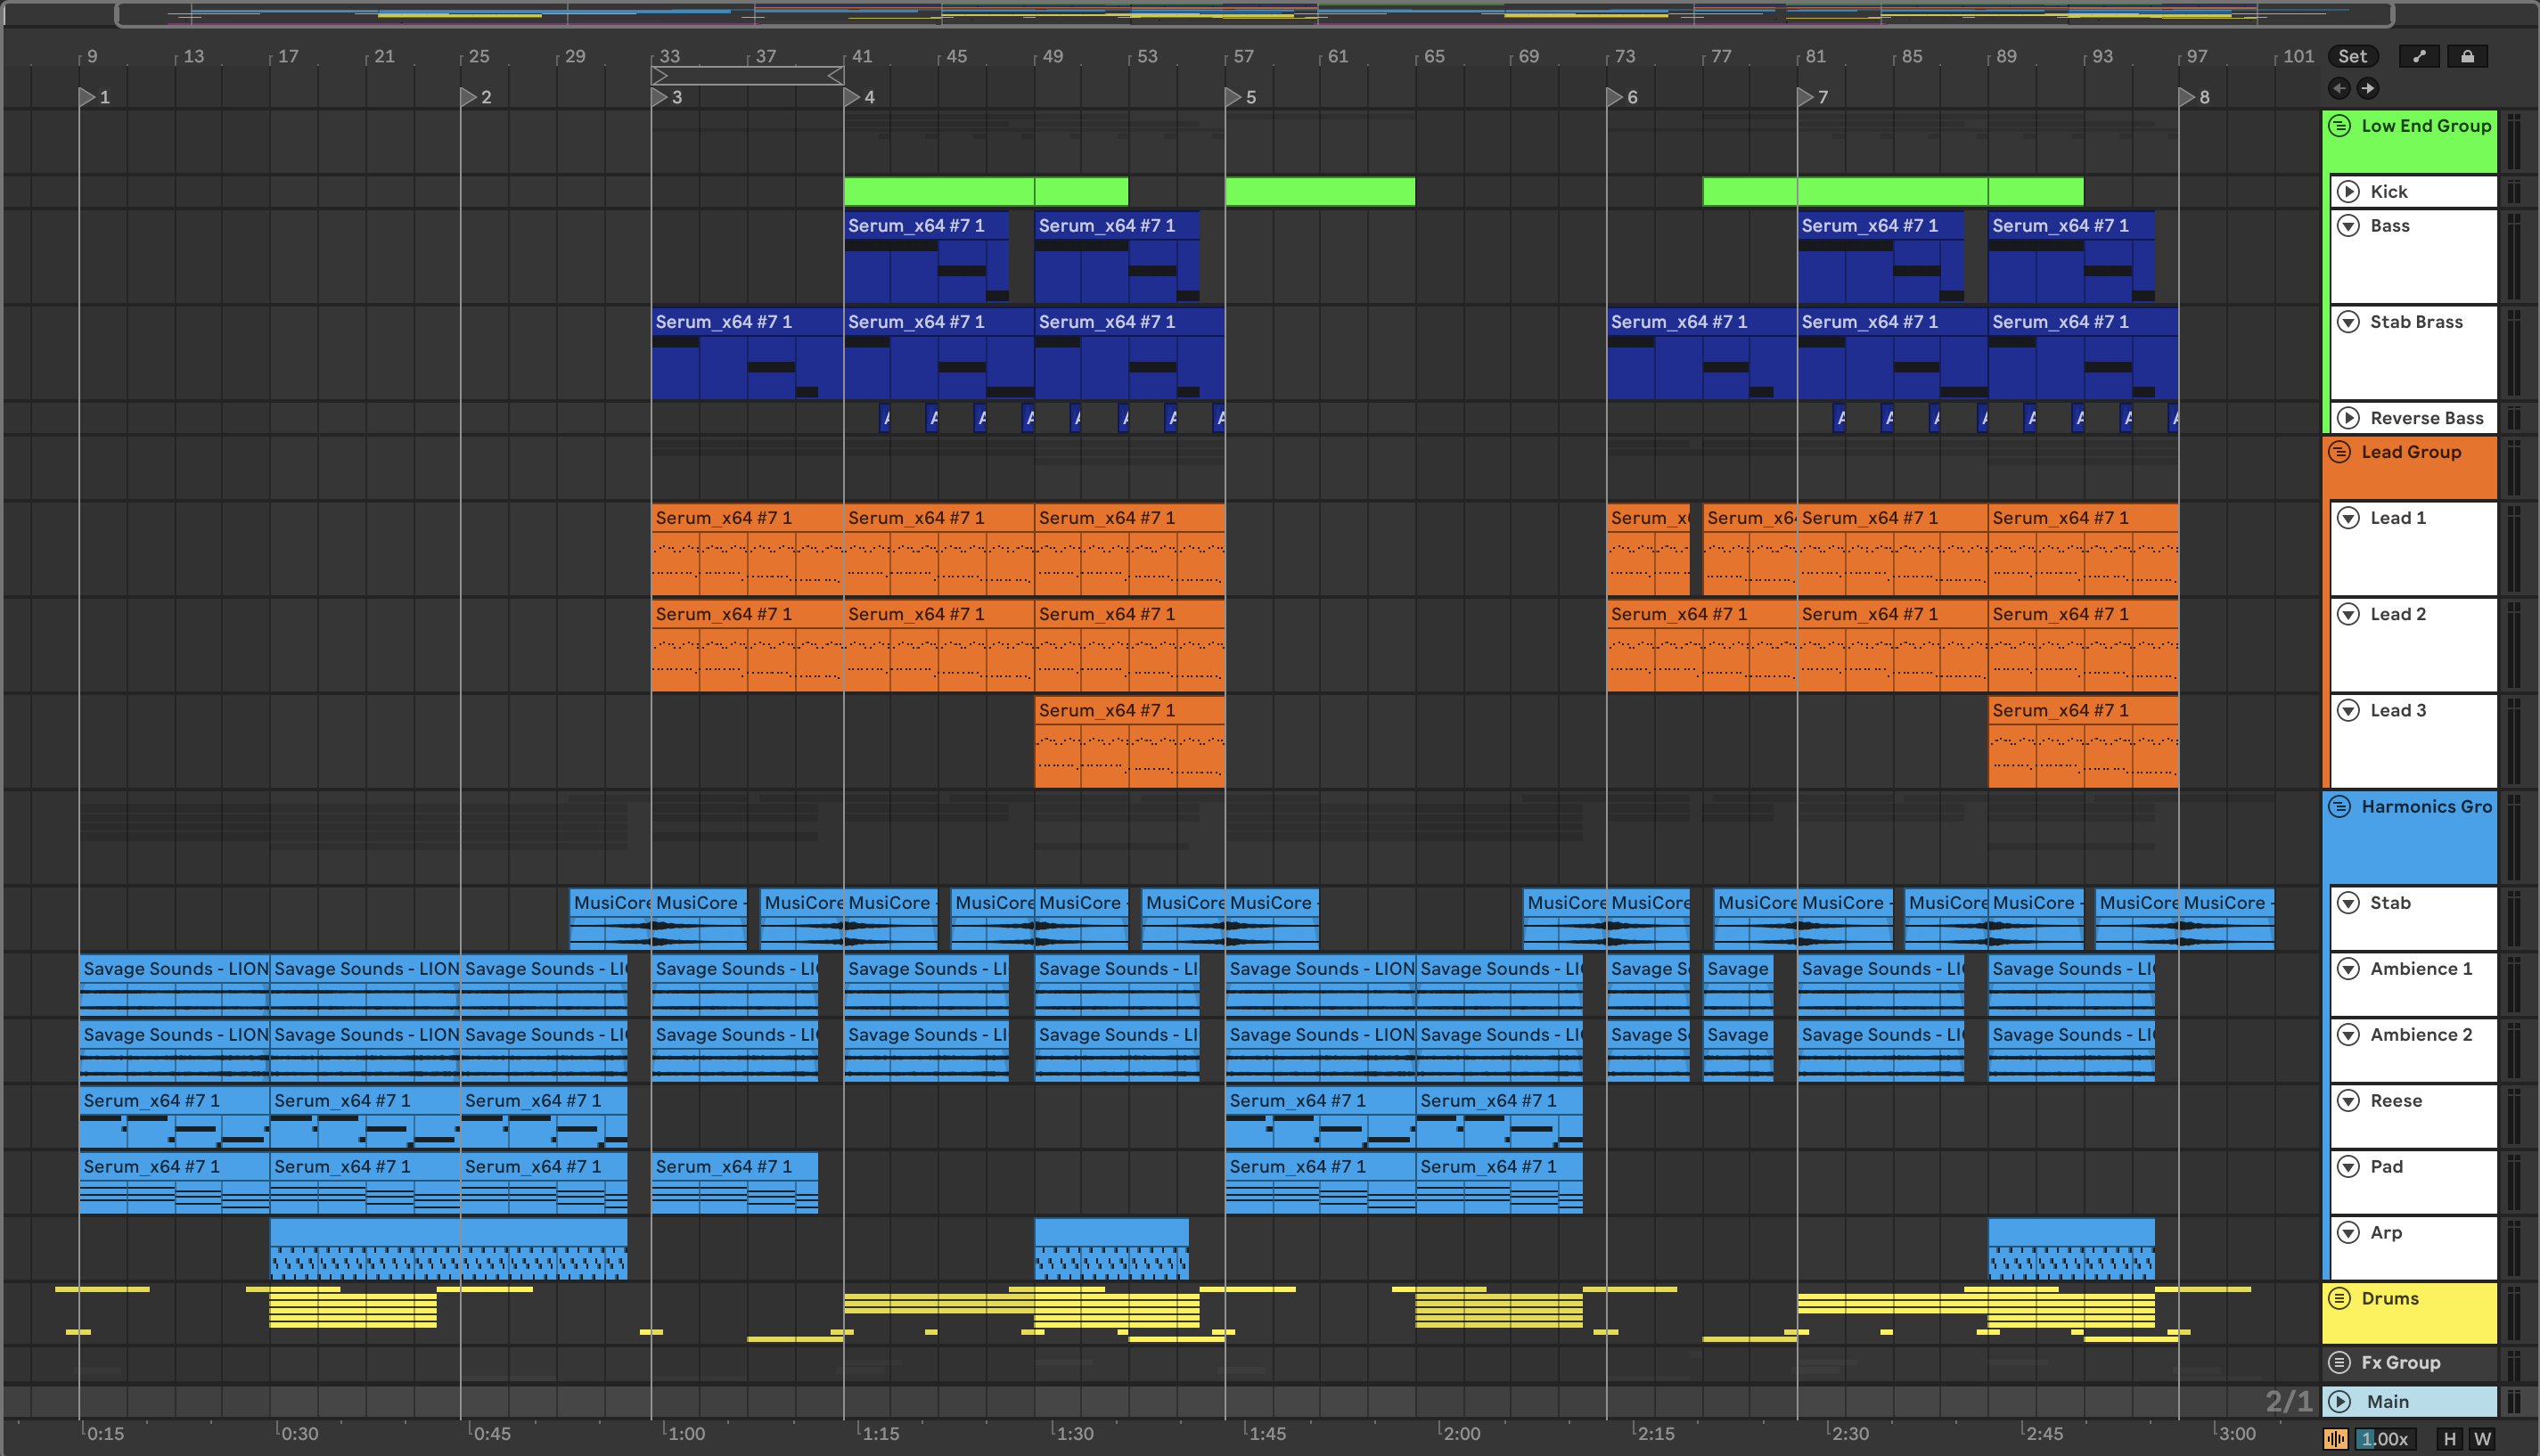Jump to the next locator arrow
The height and width of the screenshot is (1456, 2540).
tap(2367, 88)
